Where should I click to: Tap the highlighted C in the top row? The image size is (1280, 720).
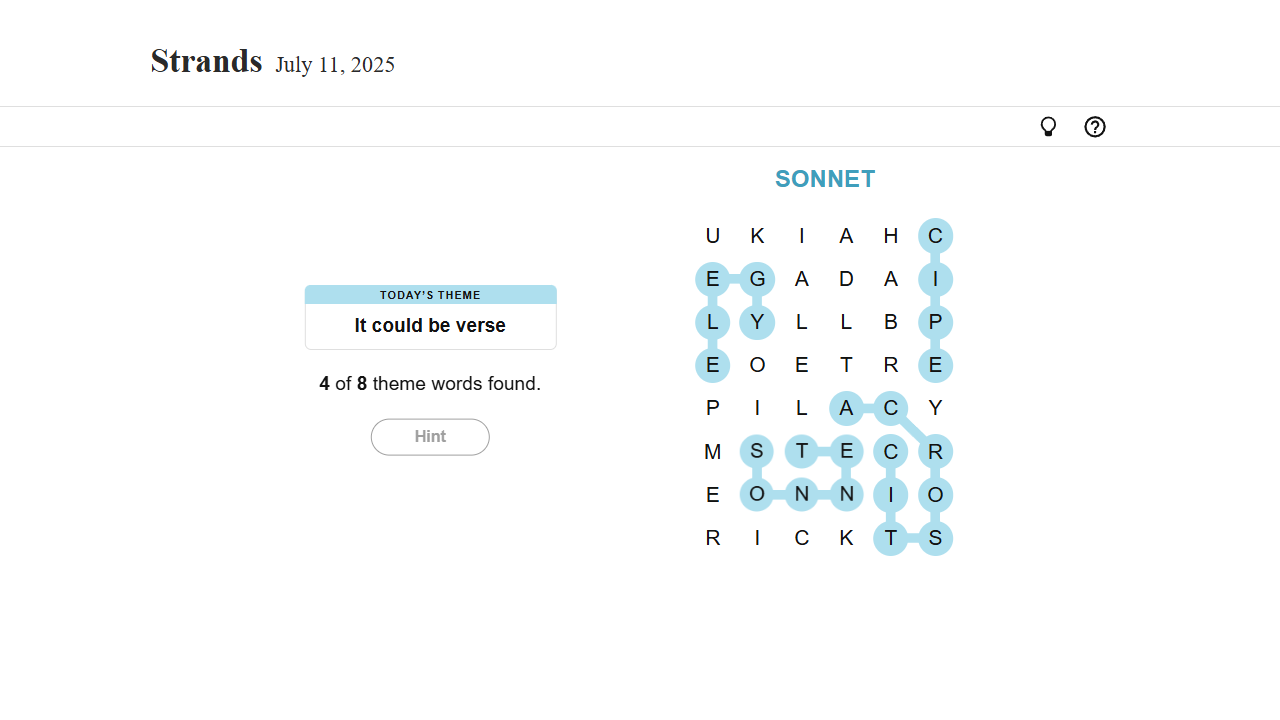(x=935, y=236)
